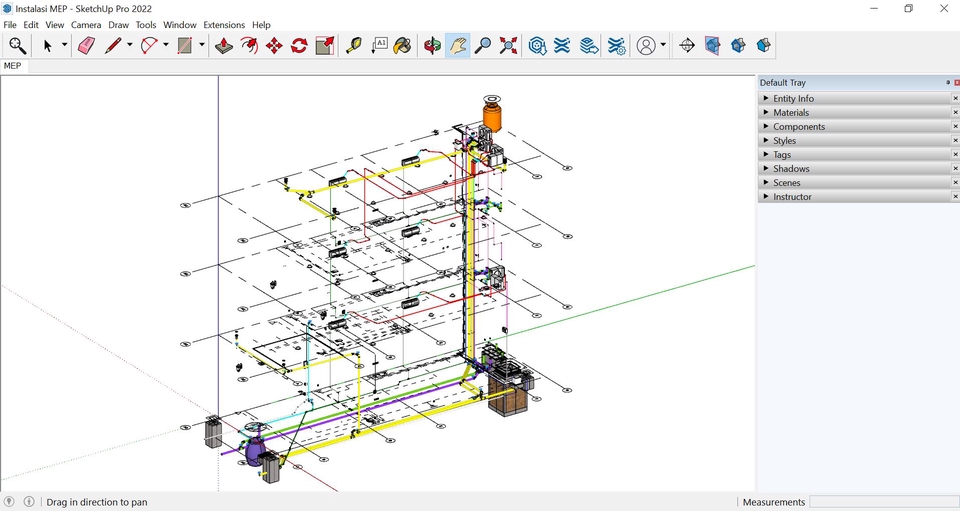
Task: Open the Search SketchUp magnifier icon
Action: tap(17, 45)
